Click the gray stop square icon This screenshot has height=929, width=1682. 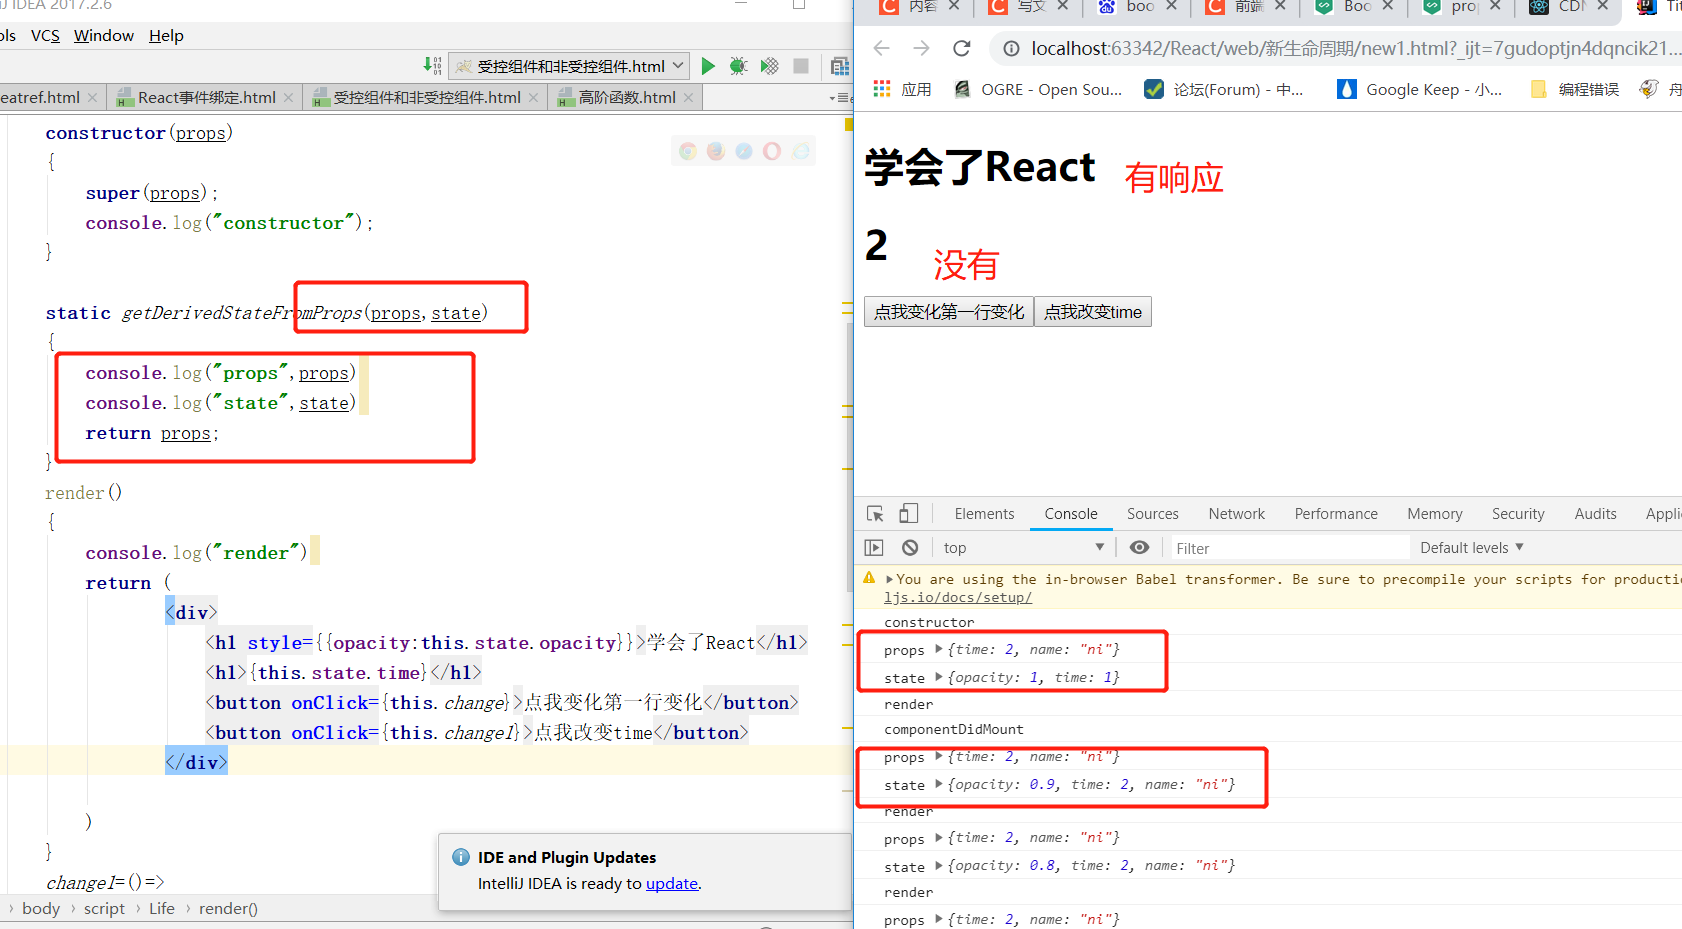(x=801, y=66)
